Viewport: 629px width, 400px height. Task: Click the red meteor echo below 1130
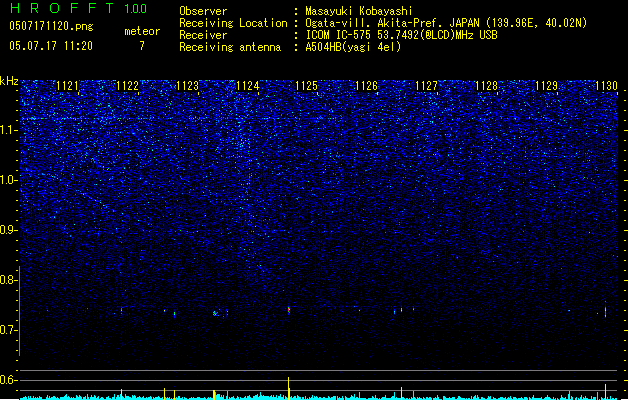[605, 311]
